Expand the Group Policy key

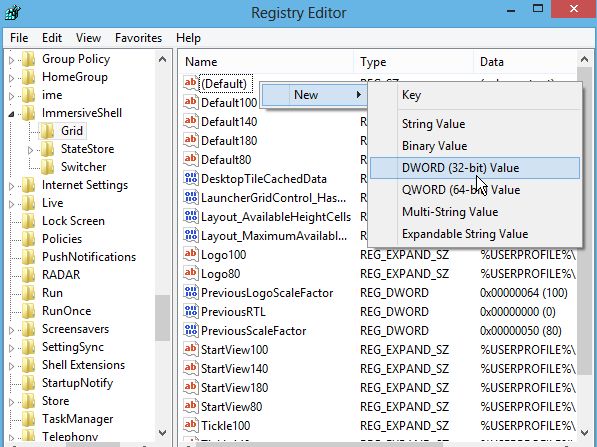(x=11, y=60)
